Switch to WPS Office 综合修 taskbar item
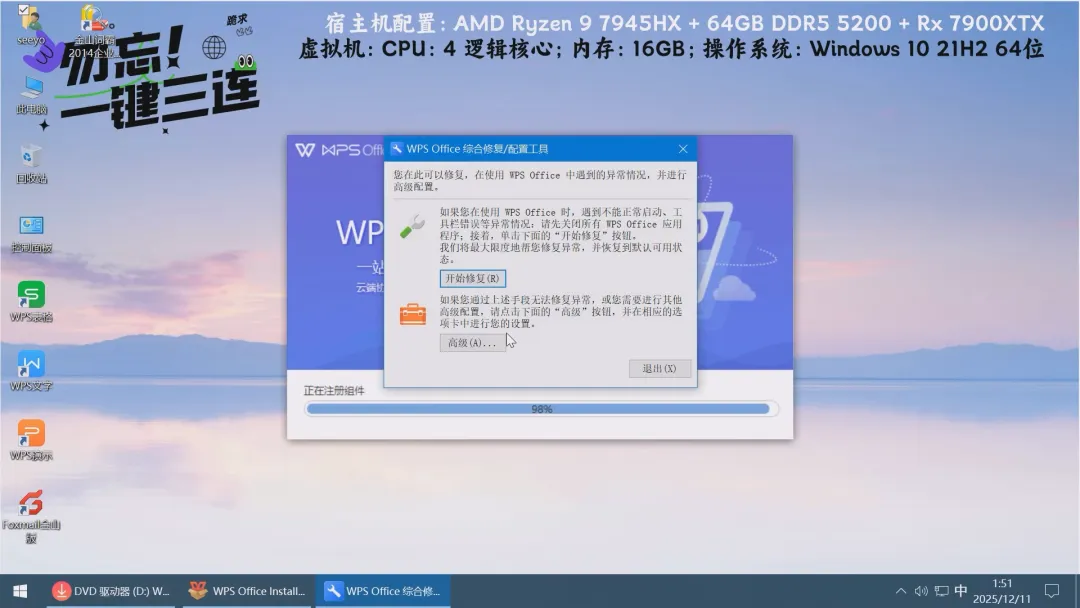This screenshot has height=608, width=1080. click(383, 591)
